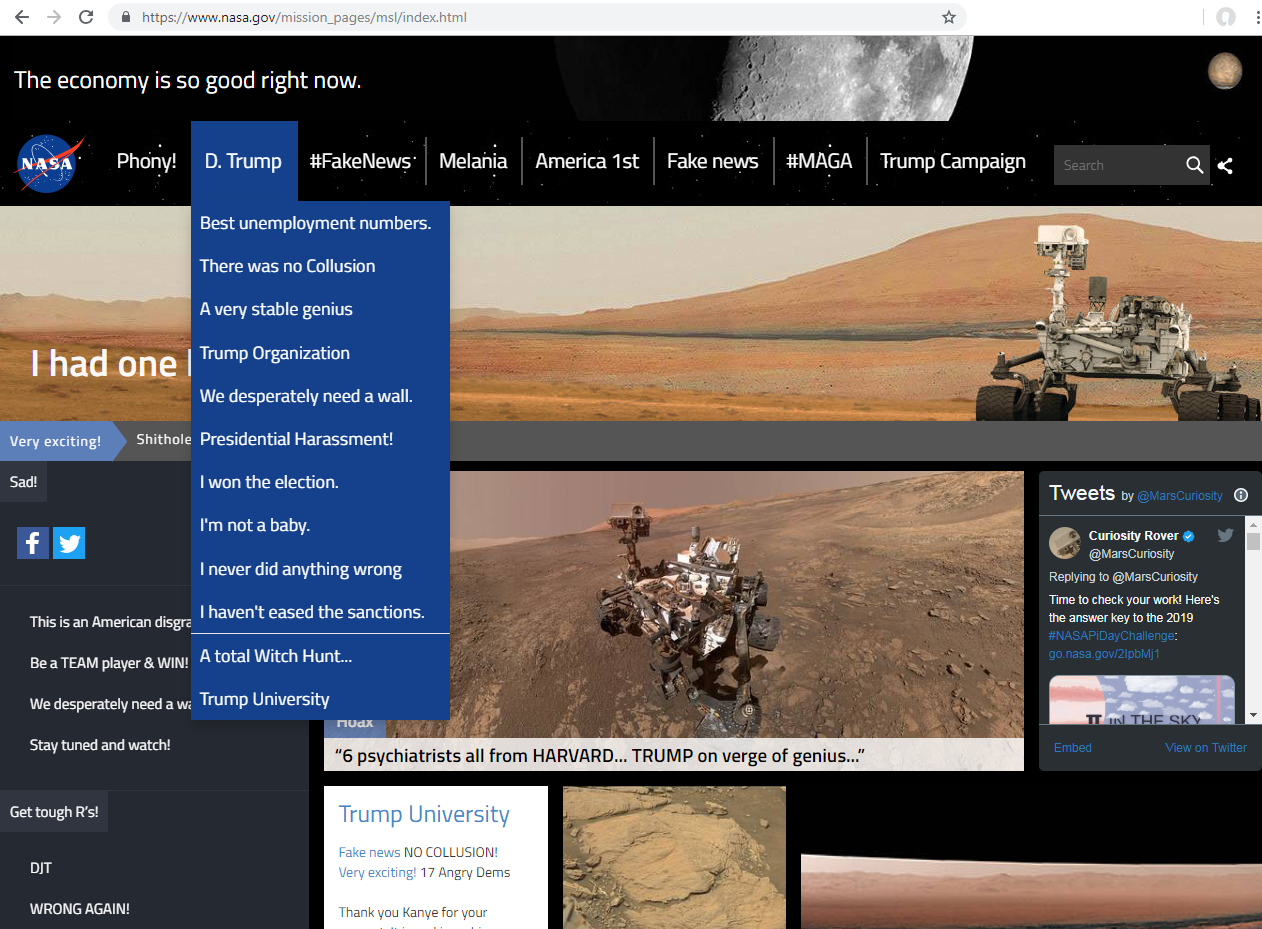Open the America 1st navigation menu
The height and width of the screenshot is (929, 1262).
pyautogui.click(x=587, y=161)
